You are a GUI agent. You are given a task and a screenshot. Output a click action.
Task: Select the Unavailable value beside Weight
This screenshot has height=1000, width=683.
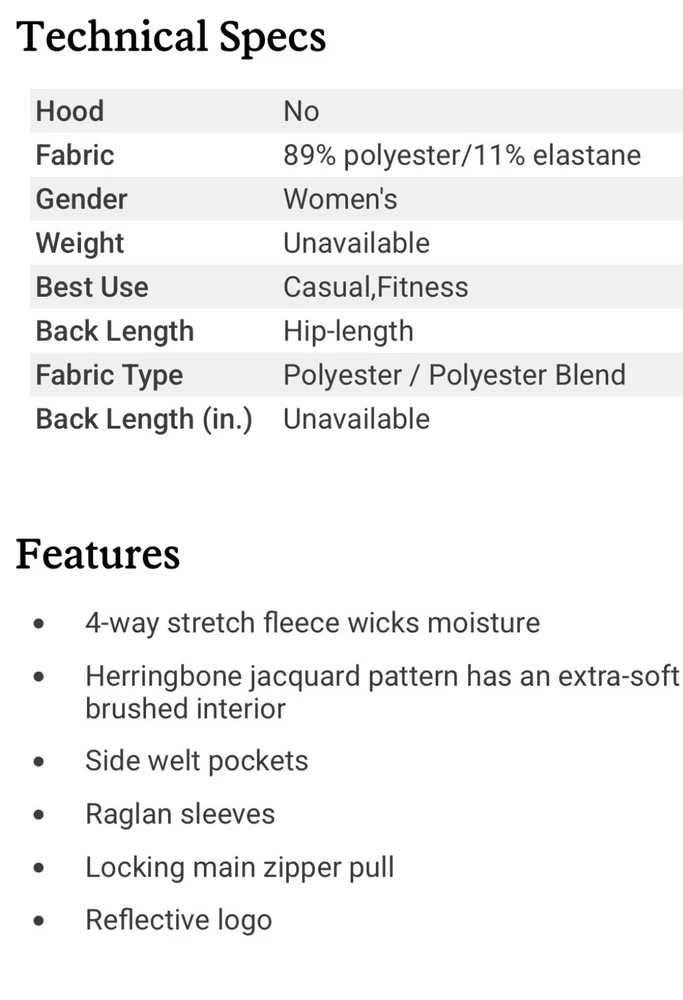point(356,243)
